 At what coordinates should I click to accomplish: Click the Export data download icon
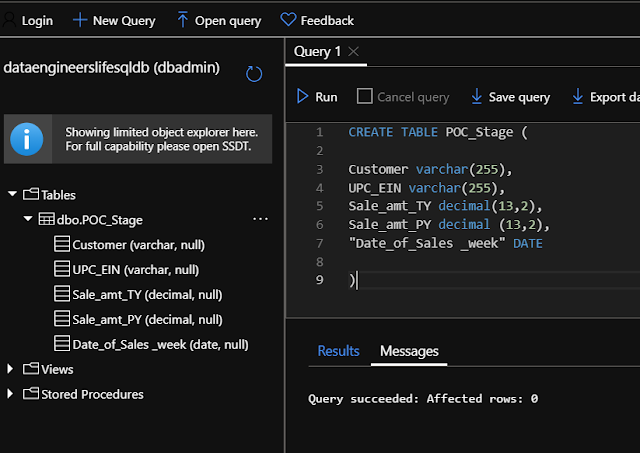click(x=578, y=96)
